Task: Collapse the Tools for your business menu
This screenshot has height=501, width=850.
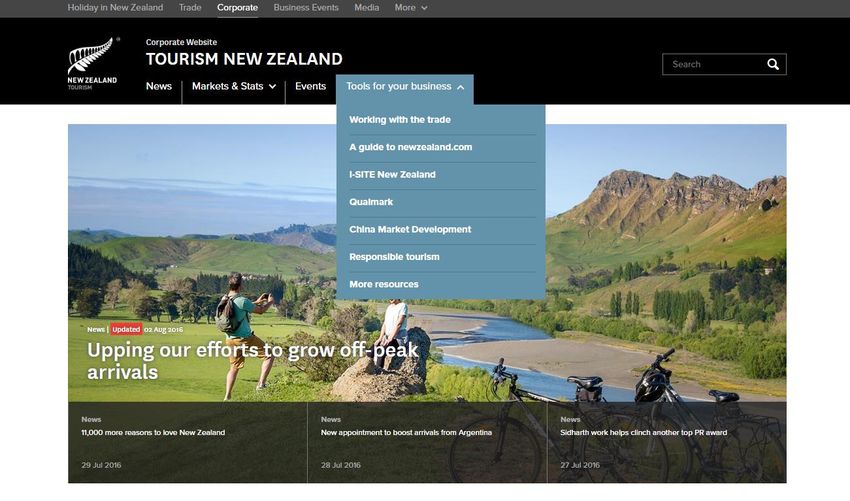Action: (x=405, y=87)
